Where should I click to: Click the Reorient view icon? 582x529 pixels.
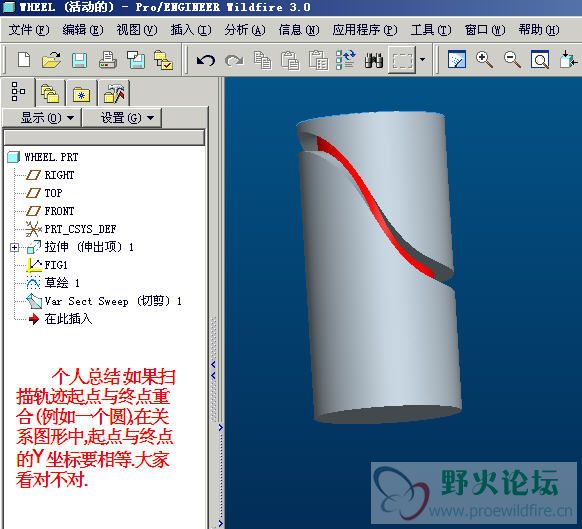click(568, 60)
